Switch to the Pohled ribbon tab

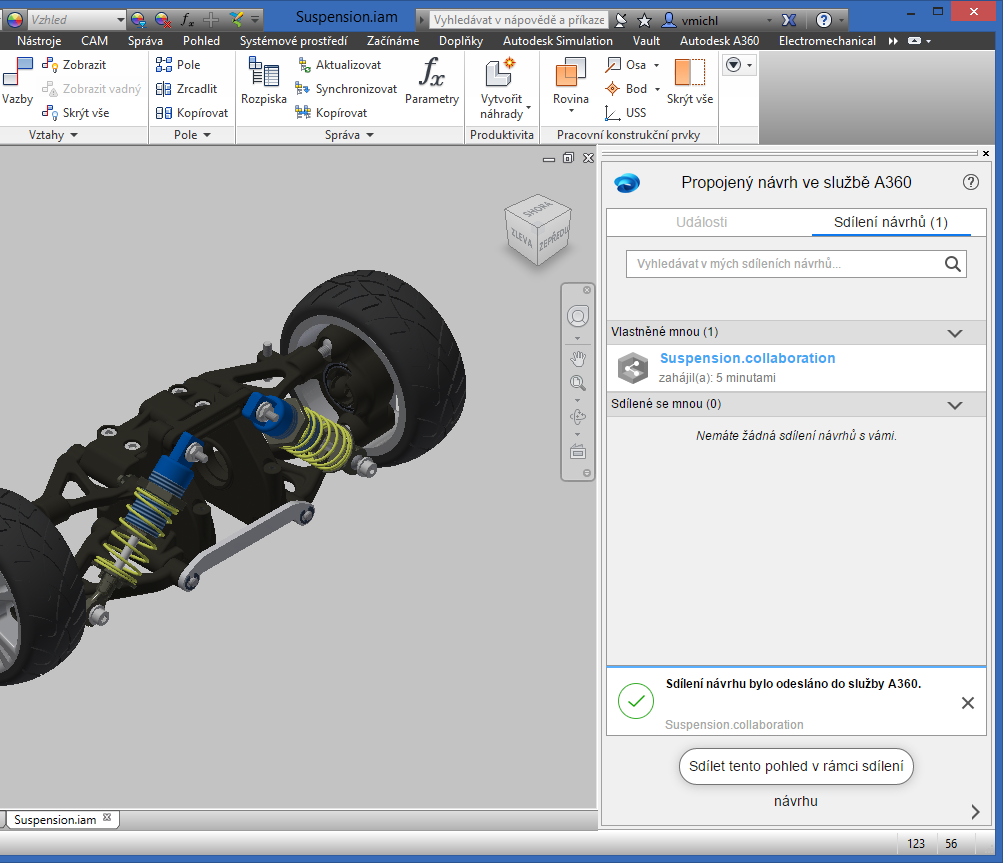[201, 41]
